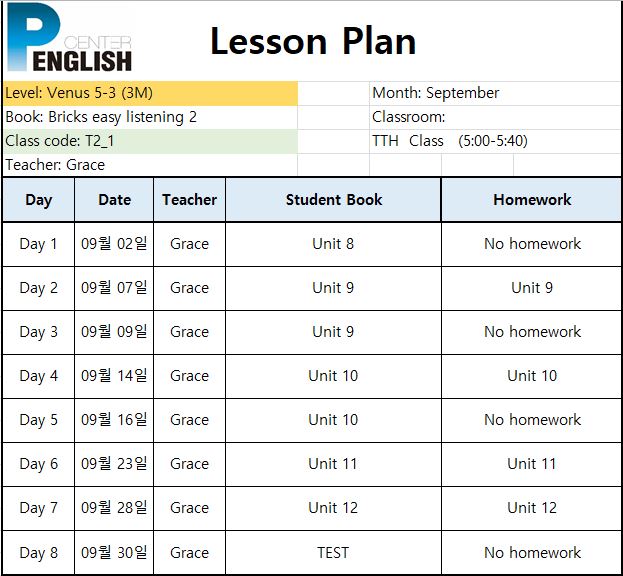Click the Day column header
This screenshot has width=623, height=576.
[39, 200]
